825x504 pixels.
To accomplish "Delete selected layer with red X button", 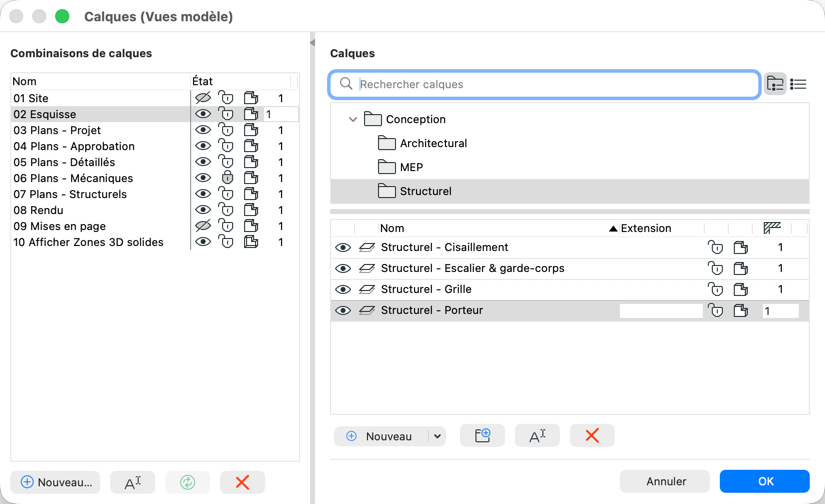I will [592, 436].
